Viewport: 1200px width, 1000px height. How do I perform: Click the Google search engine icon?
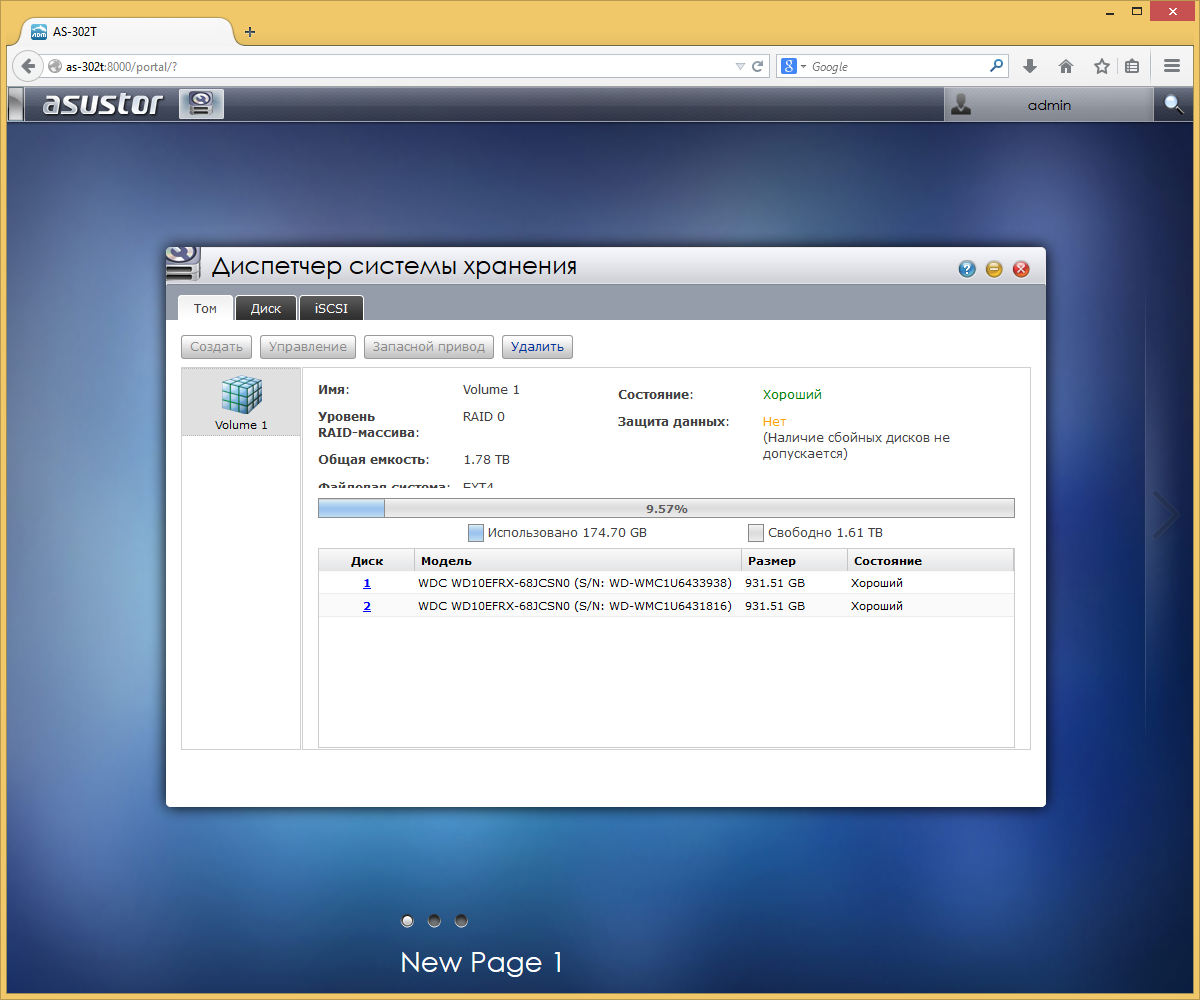789,66
